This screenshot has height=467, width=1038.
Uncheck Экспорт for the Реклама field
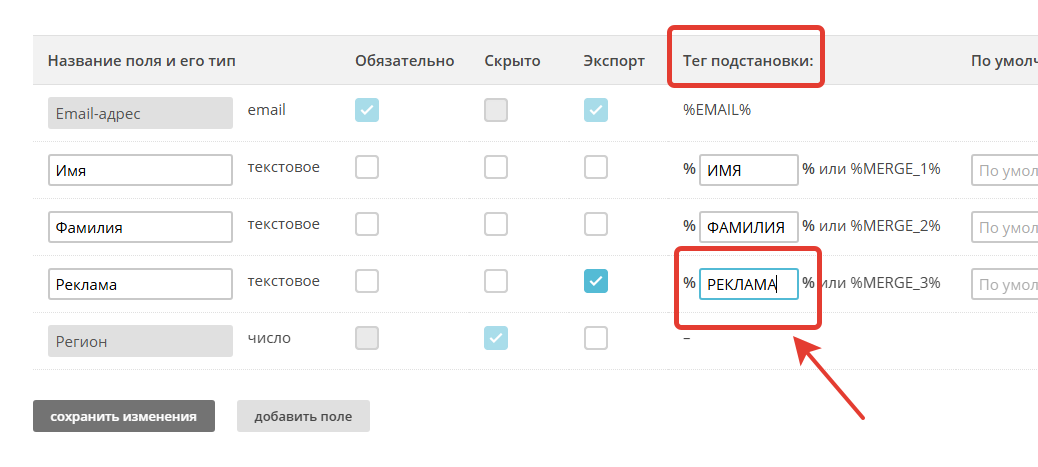(x=596, y=282)
